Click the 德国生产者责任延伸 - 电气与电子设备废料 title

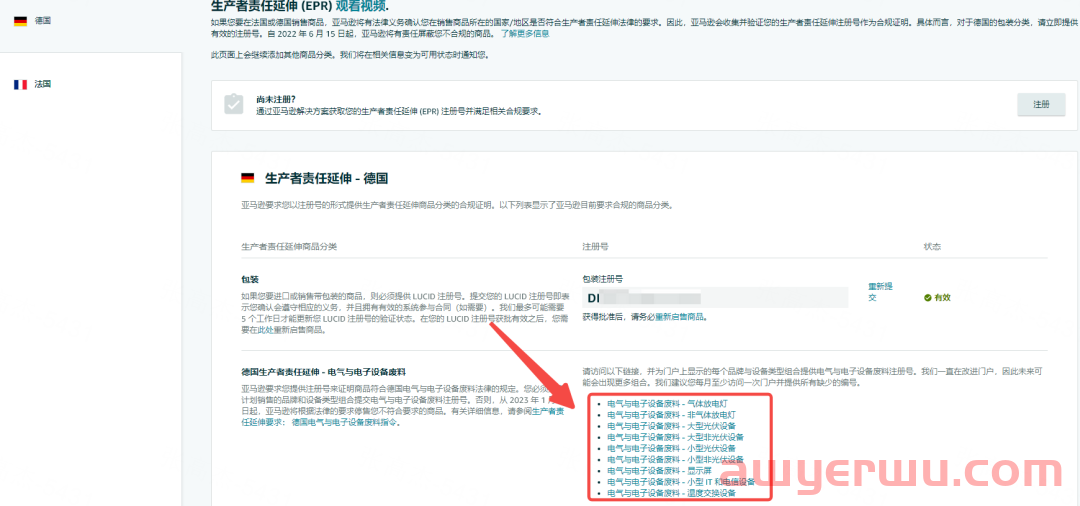point(323,372)
